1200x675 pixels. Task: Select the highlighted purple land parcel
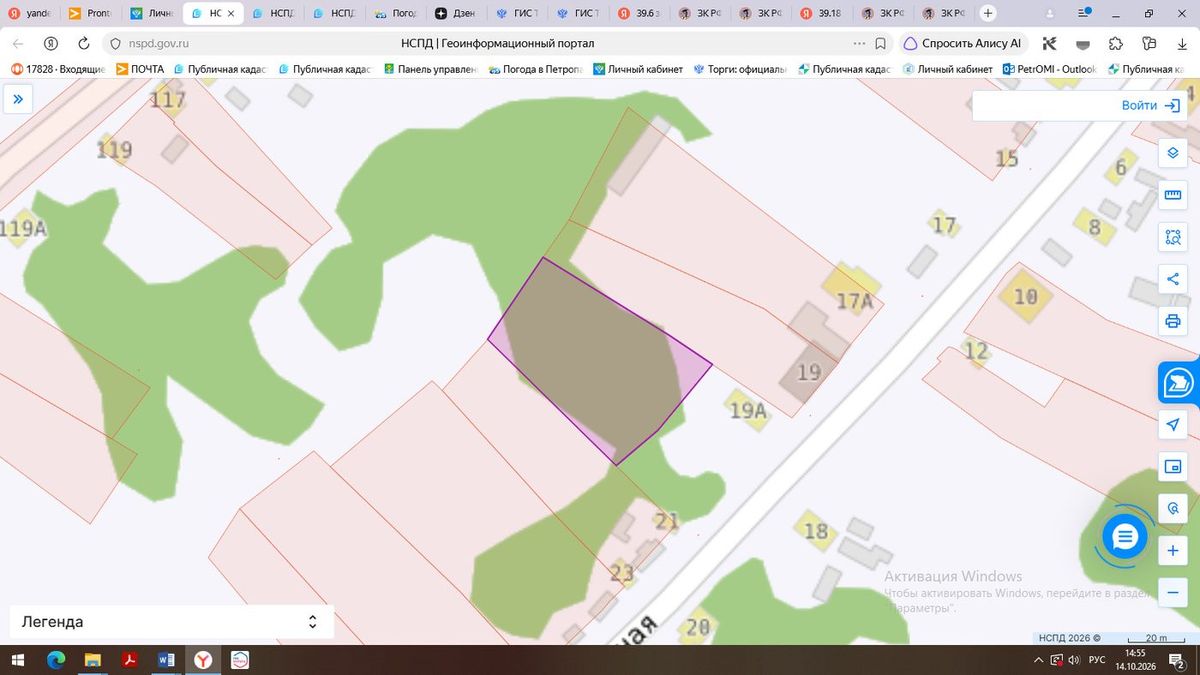[598, 360]
